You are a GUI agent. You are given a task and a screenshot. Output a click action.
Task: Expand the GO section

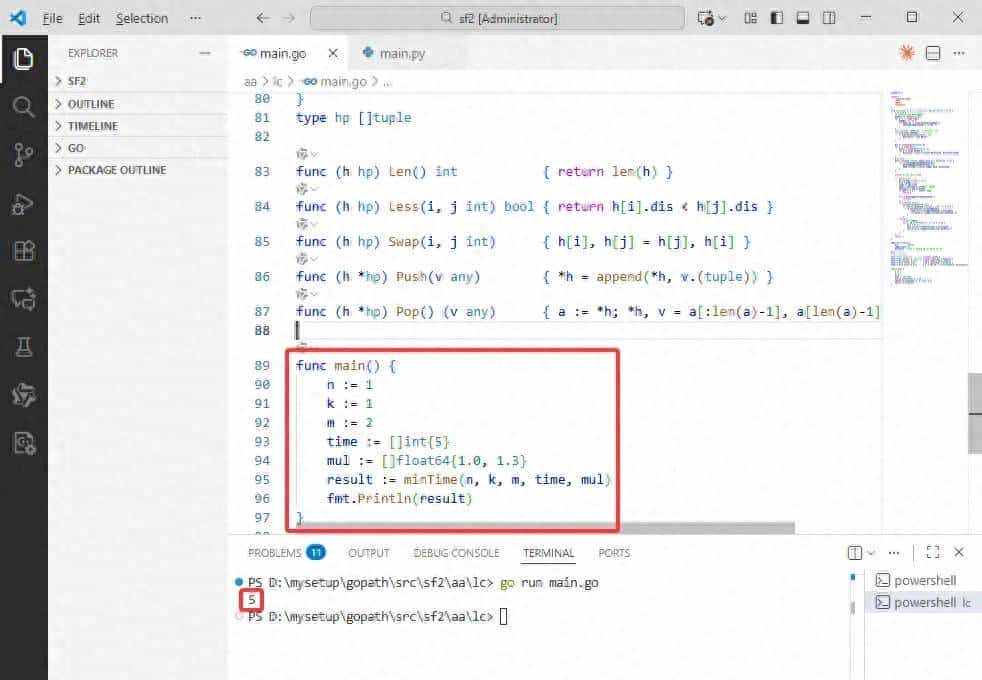[x=138, y=148]
